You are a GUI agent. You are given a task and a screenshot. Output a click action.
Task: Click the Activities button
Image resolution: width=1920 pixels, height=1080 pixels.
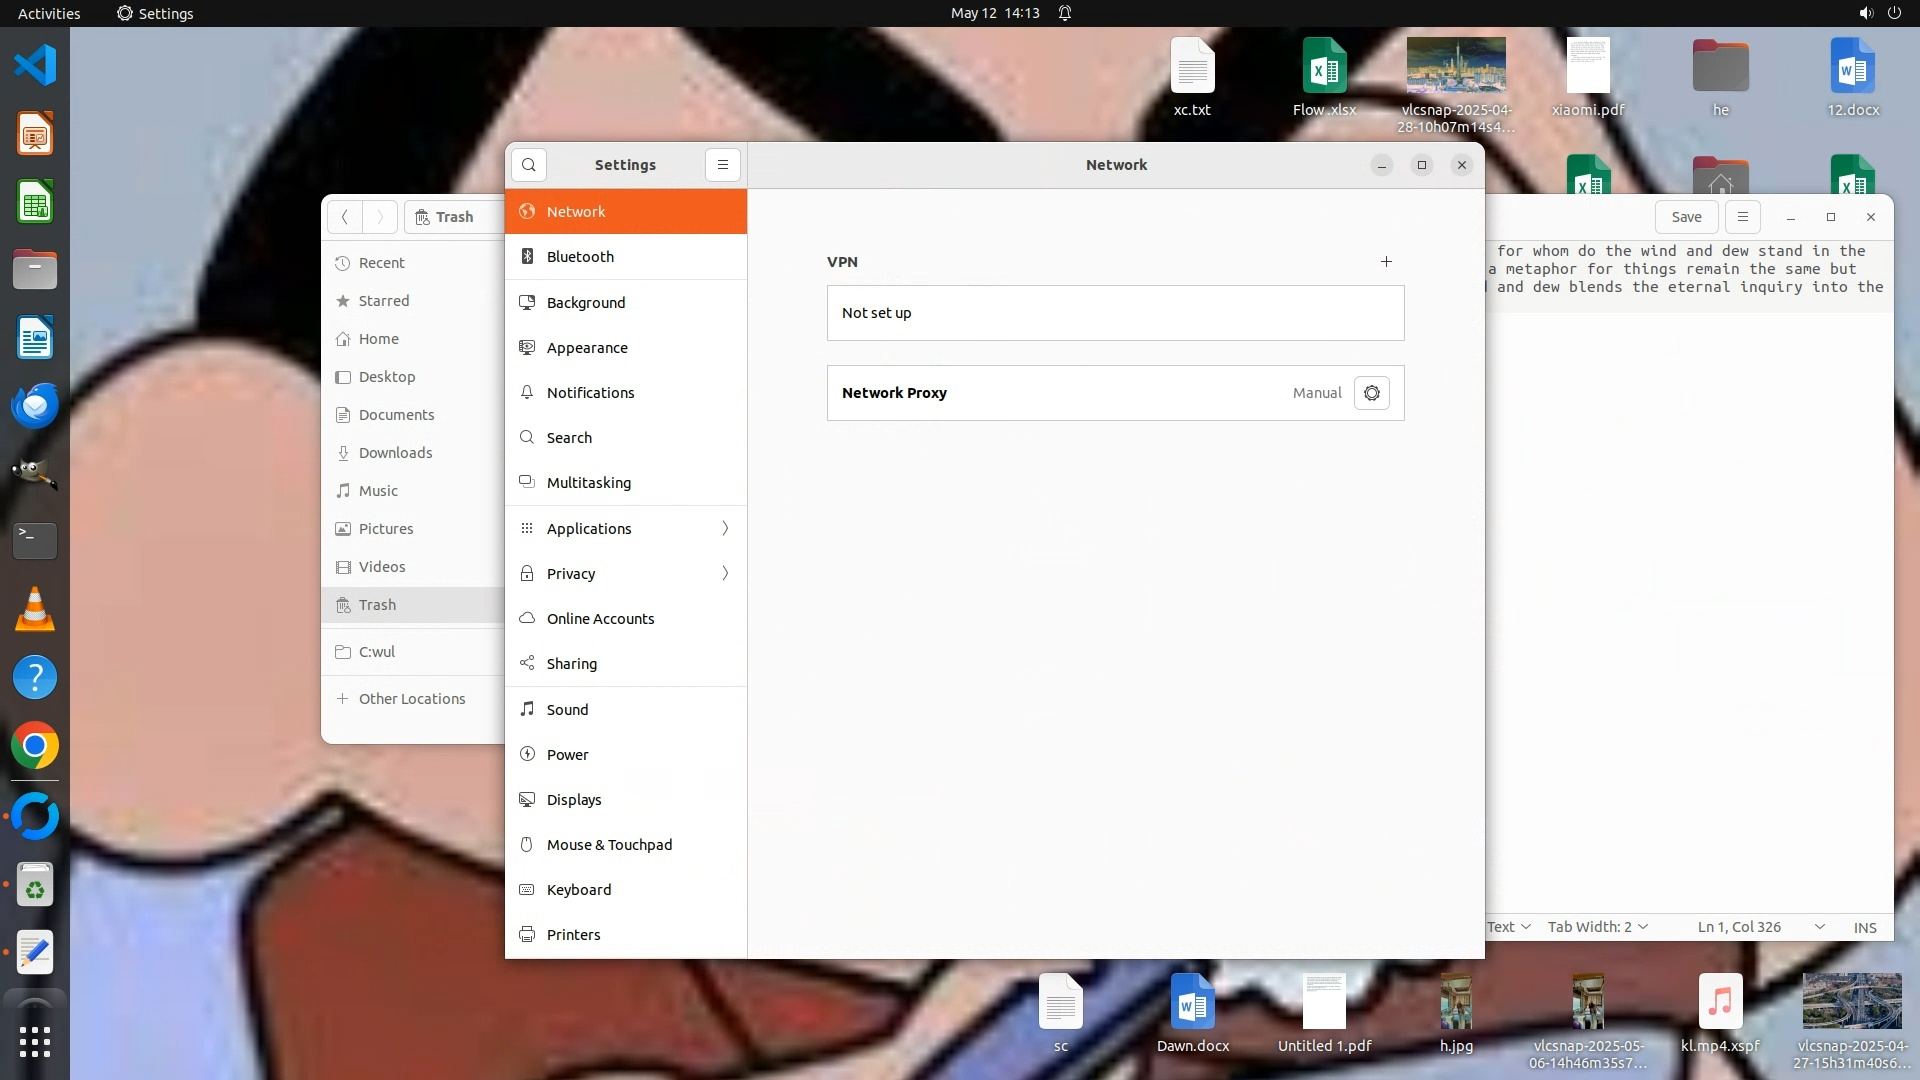click(49, 13)
